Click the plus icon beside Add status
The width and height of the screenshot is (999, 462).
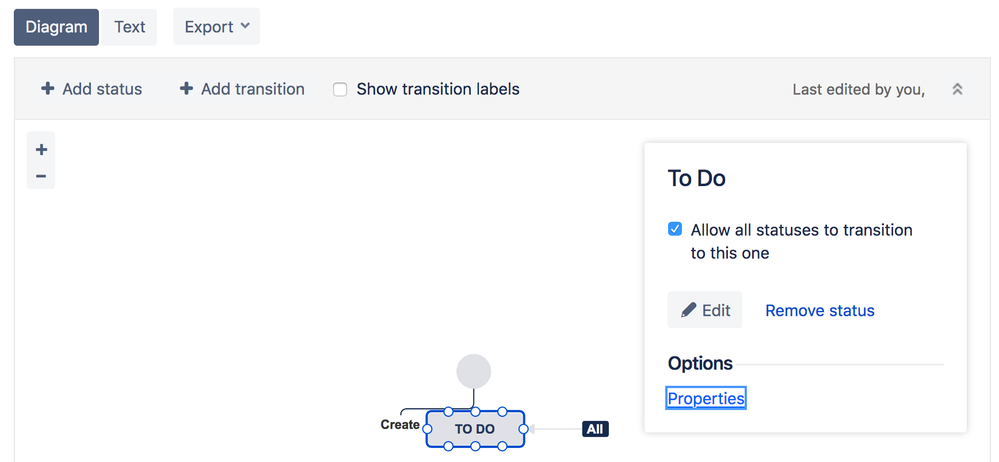pyautogui.click(x=48, y=89)
